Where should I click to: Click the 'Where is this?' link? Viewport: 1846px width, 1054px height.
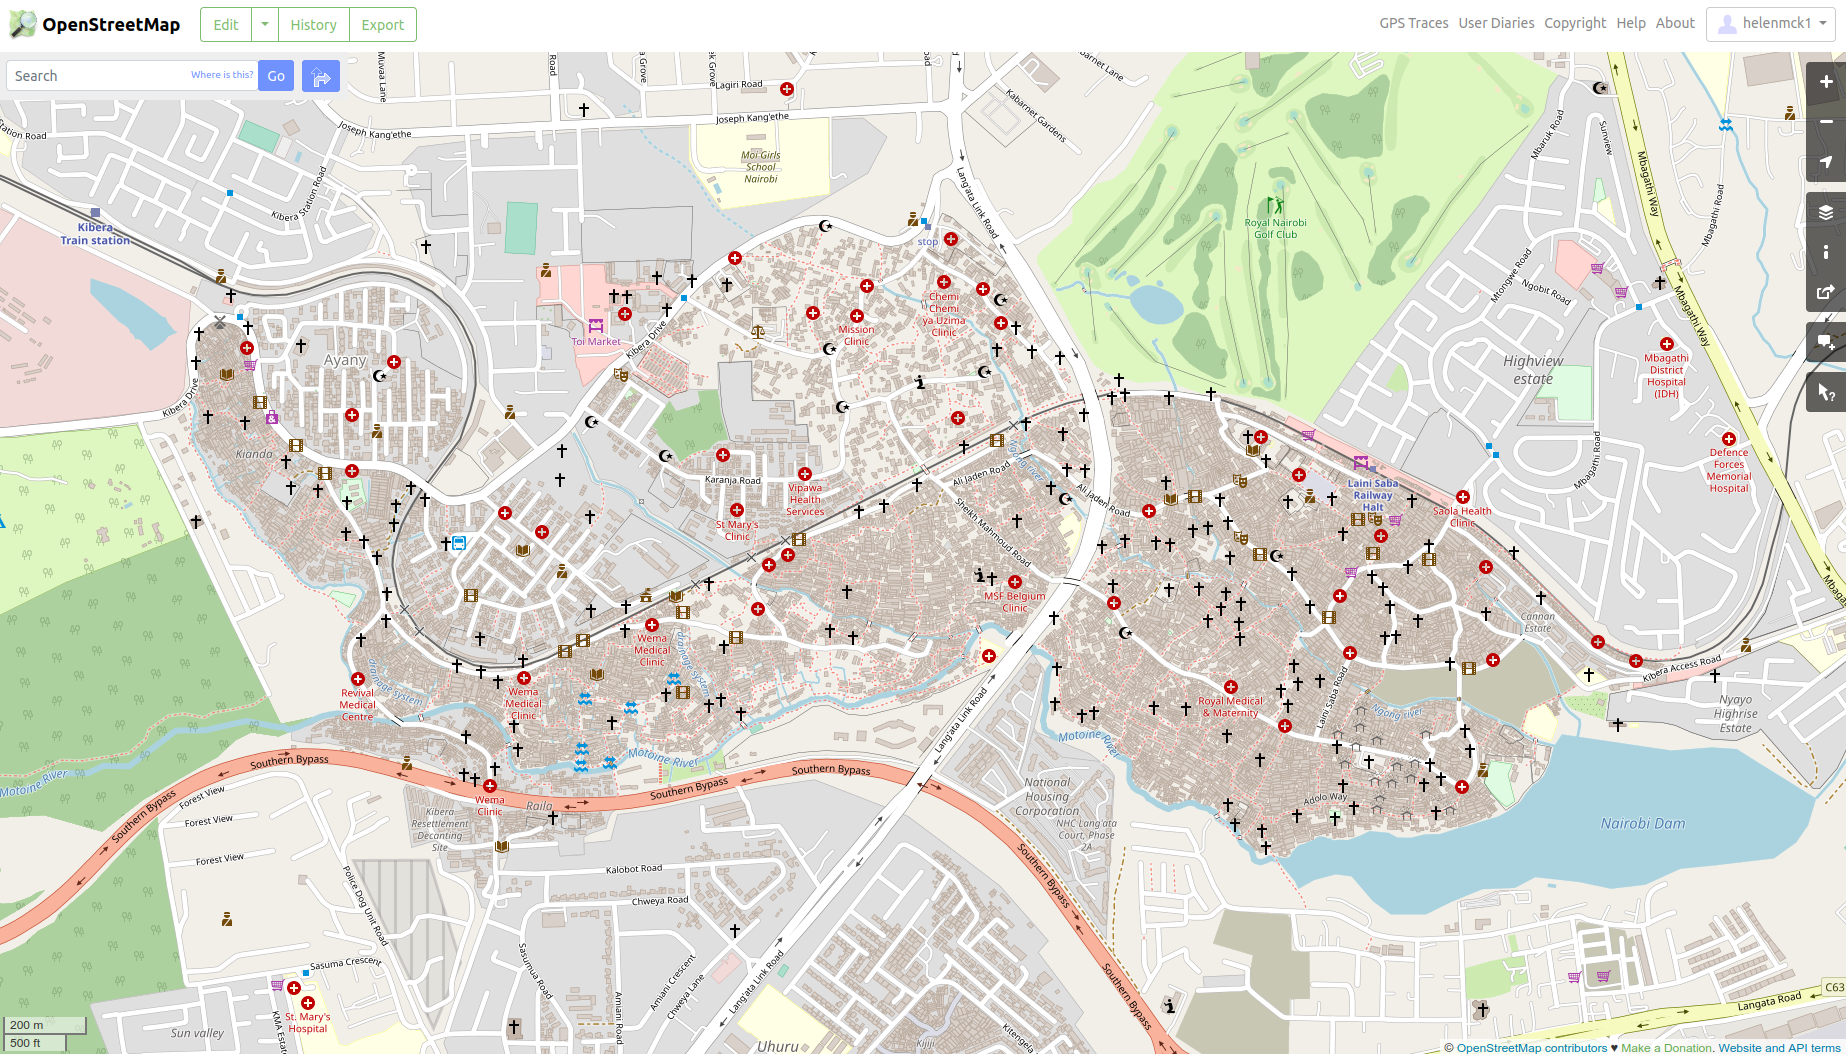(222, 75)
